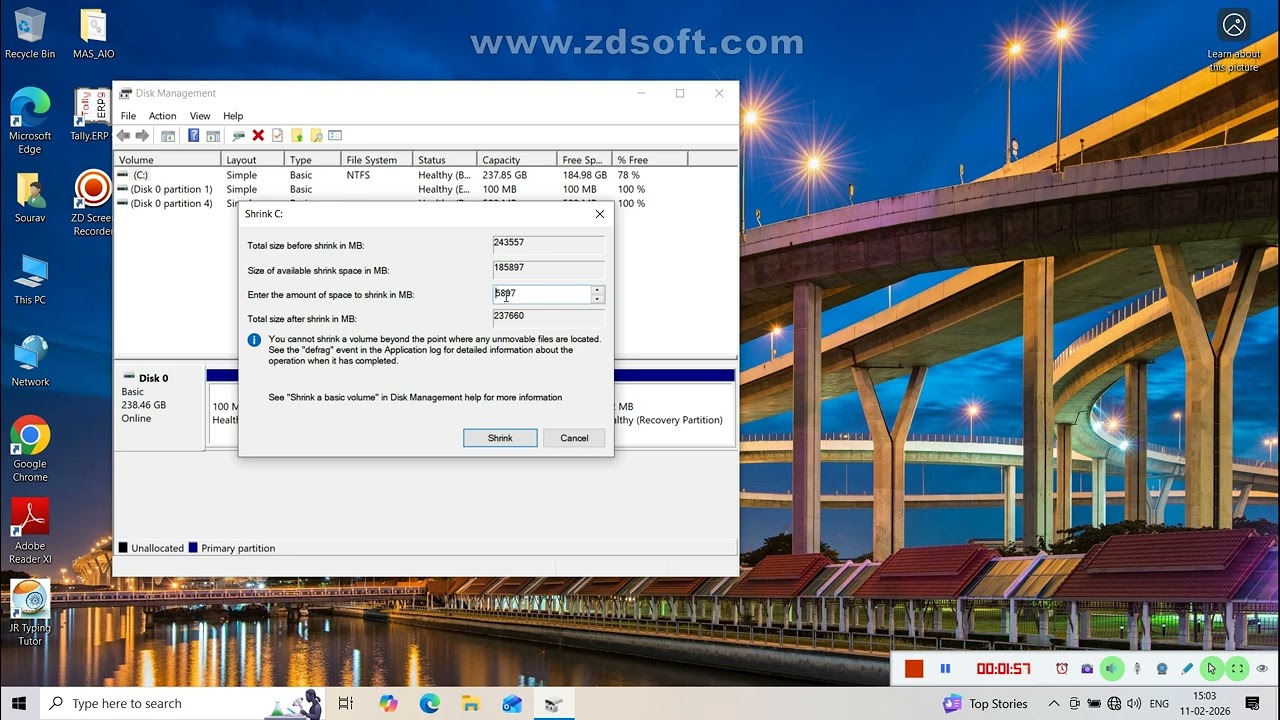Viewport: 1280px width, 720px height.
Task: Click the Shrink button
Action: pos(500,438)
